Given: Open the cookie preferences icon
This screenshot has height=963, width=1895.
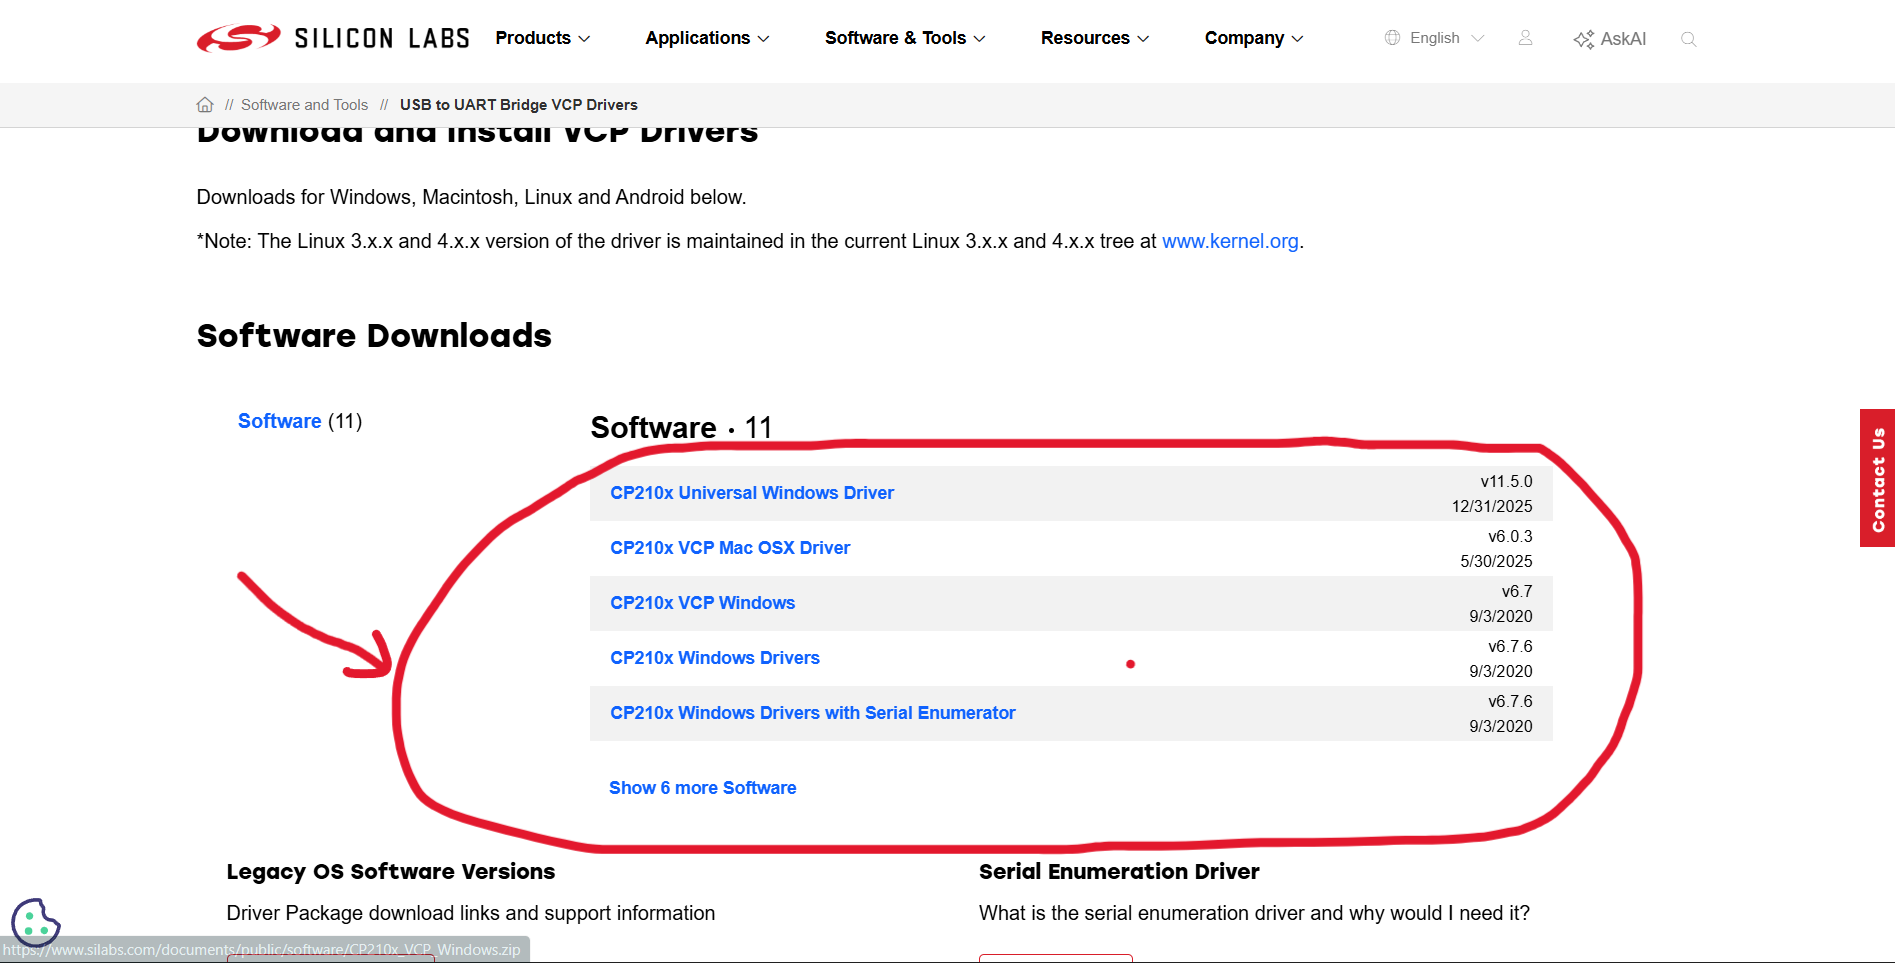Looking at the screenshot, I should 35,922.
